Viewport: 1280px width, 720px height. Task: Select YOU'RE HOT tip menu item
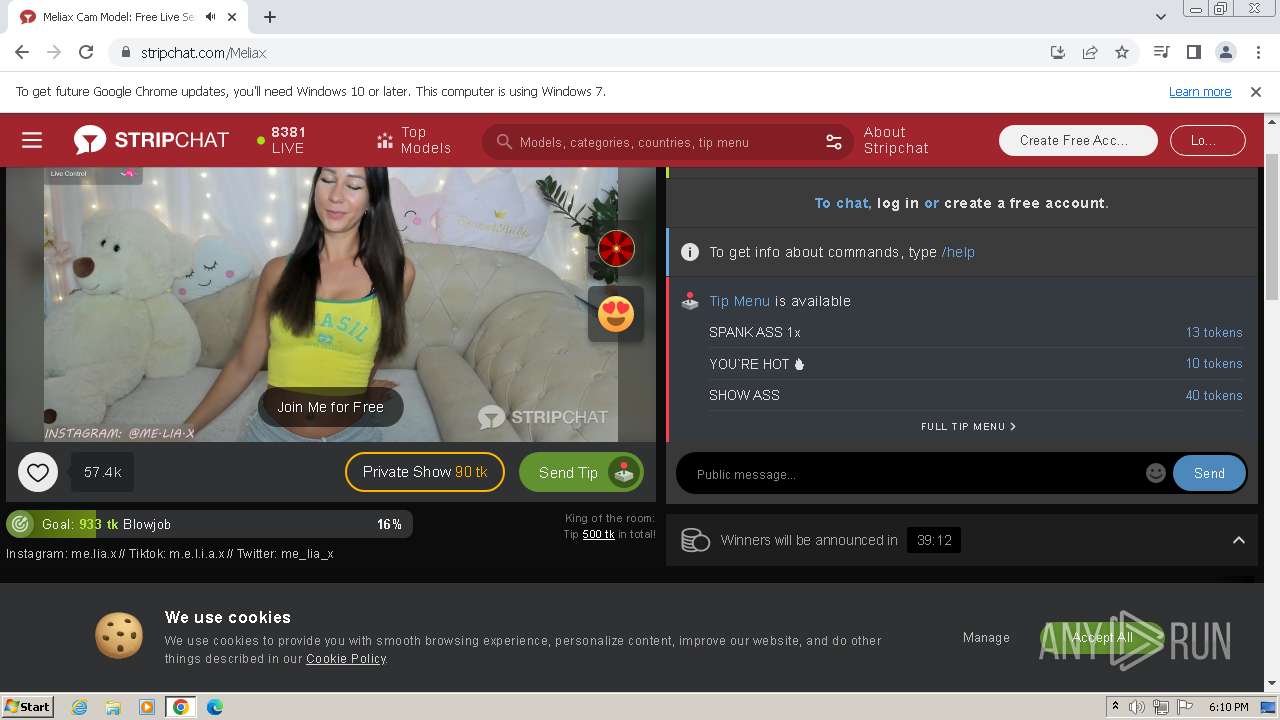tap(975, 364)
